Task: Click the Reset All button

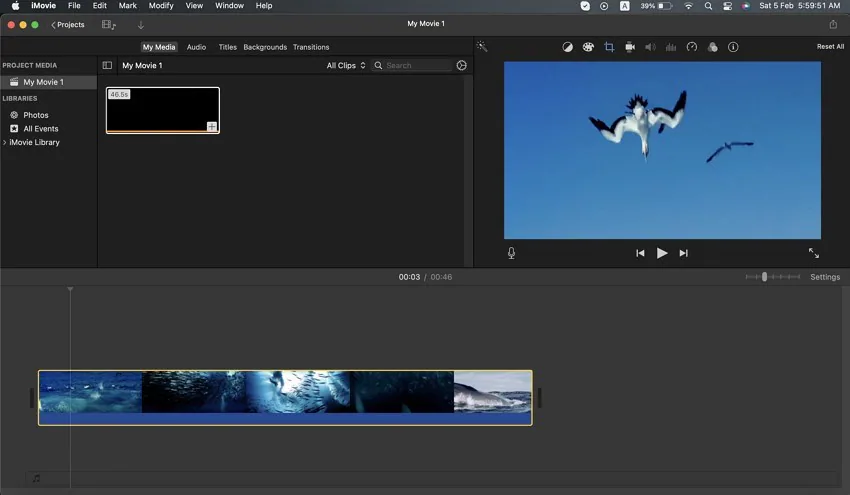Action: click(830, 47)
